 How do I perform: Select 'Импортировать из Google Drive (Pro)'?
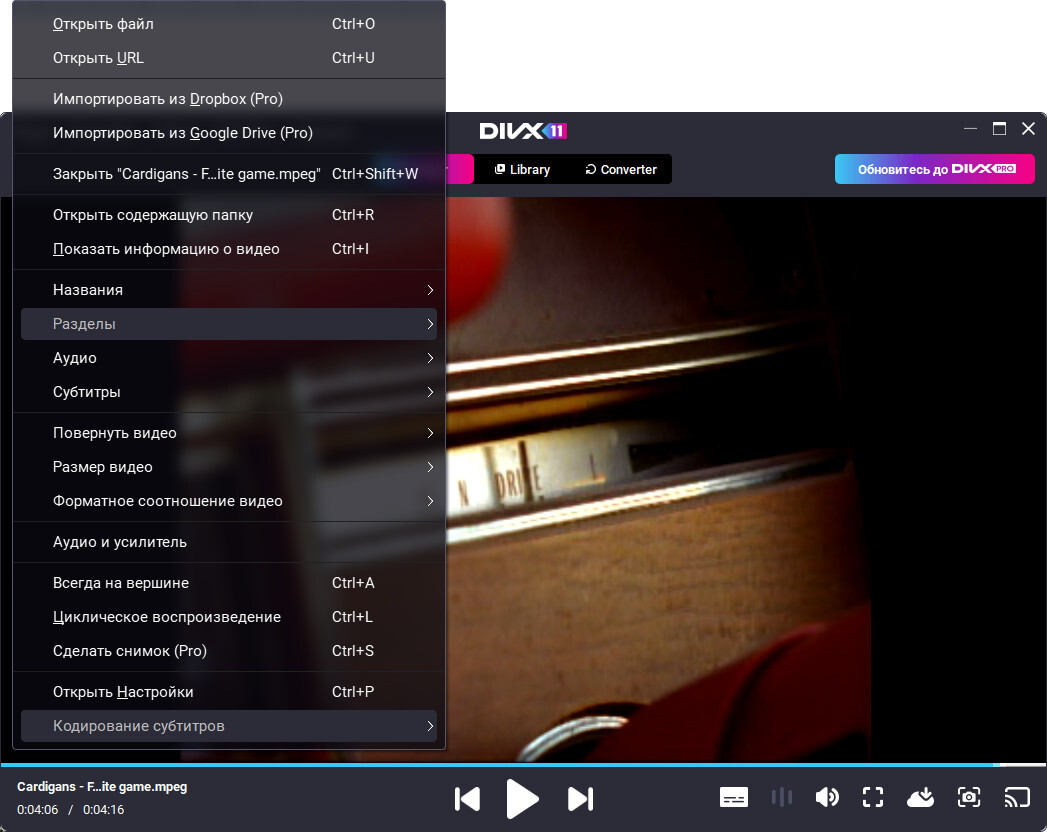229,133
